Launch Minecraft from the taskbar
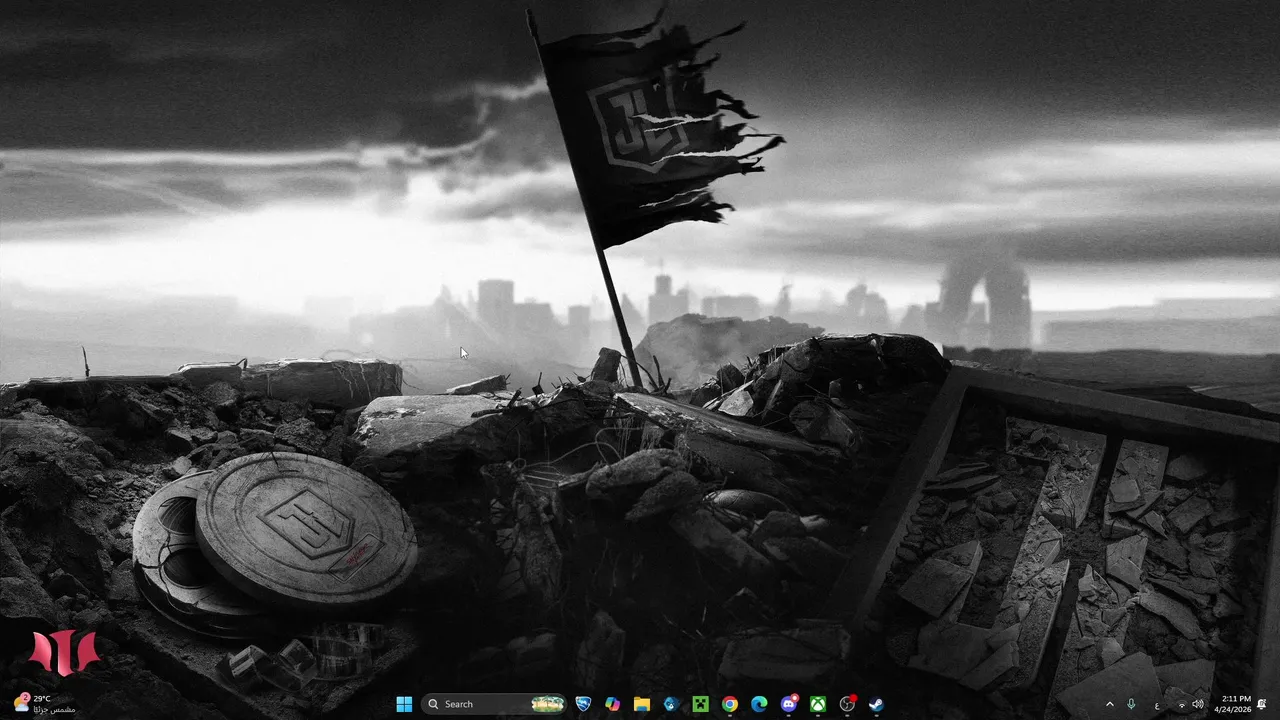 pos(700,704)
